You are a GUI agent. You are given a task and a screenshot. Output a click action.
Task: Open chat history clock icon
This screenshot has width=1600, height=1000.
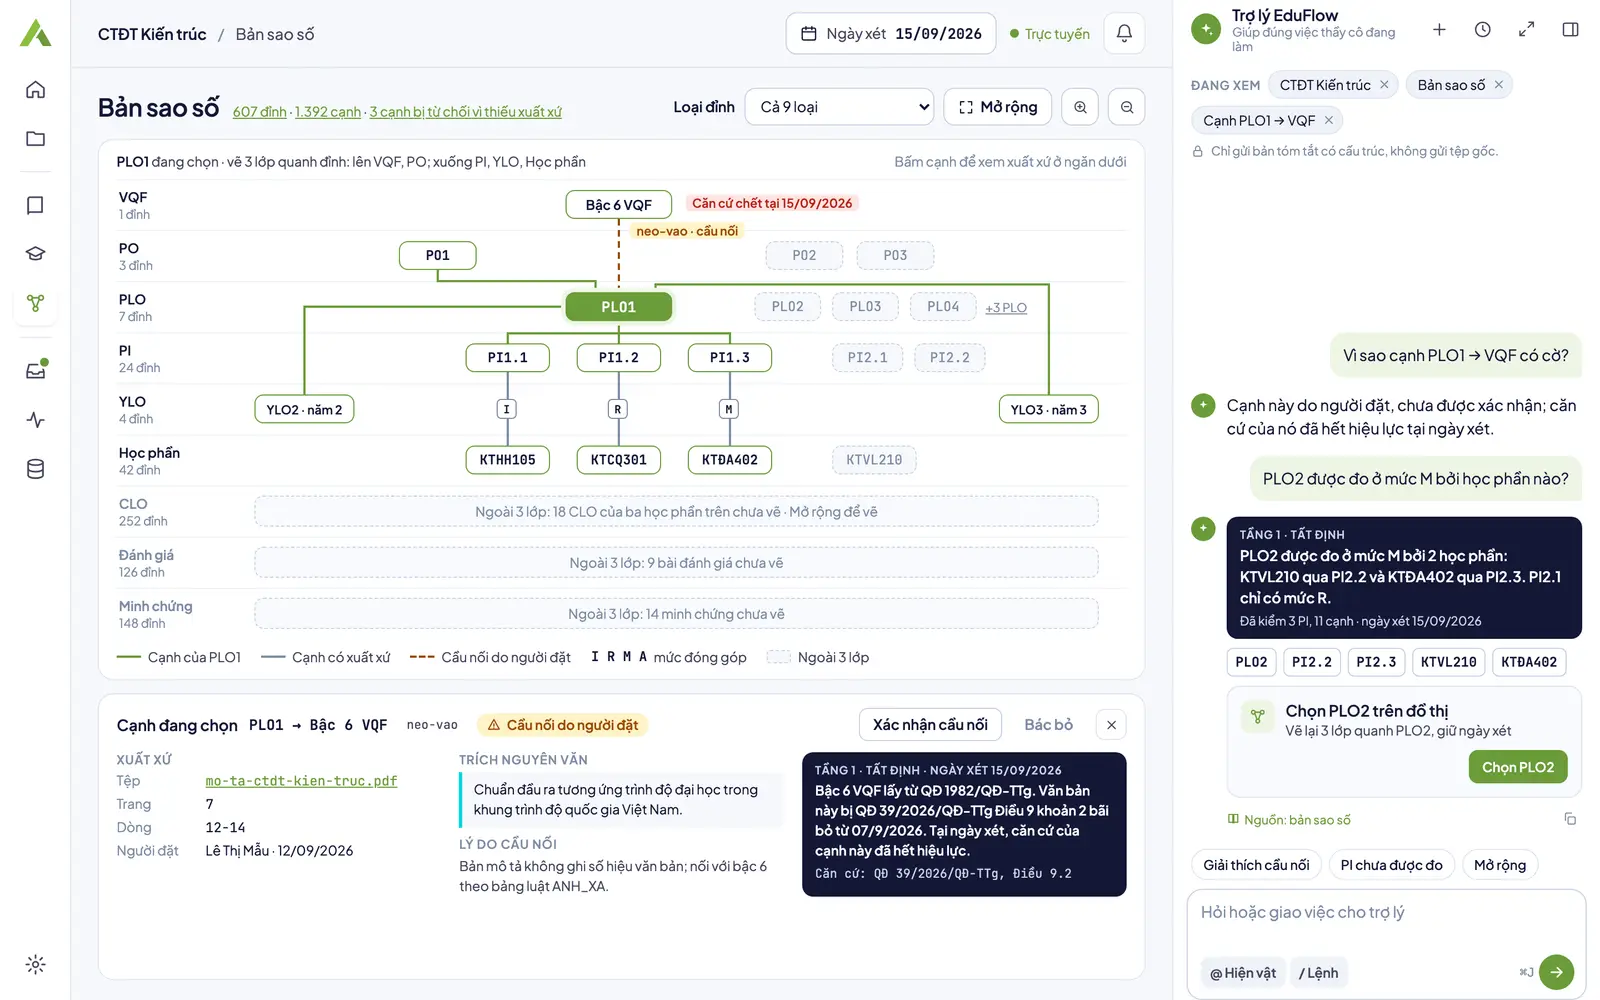coord(1483,30)
